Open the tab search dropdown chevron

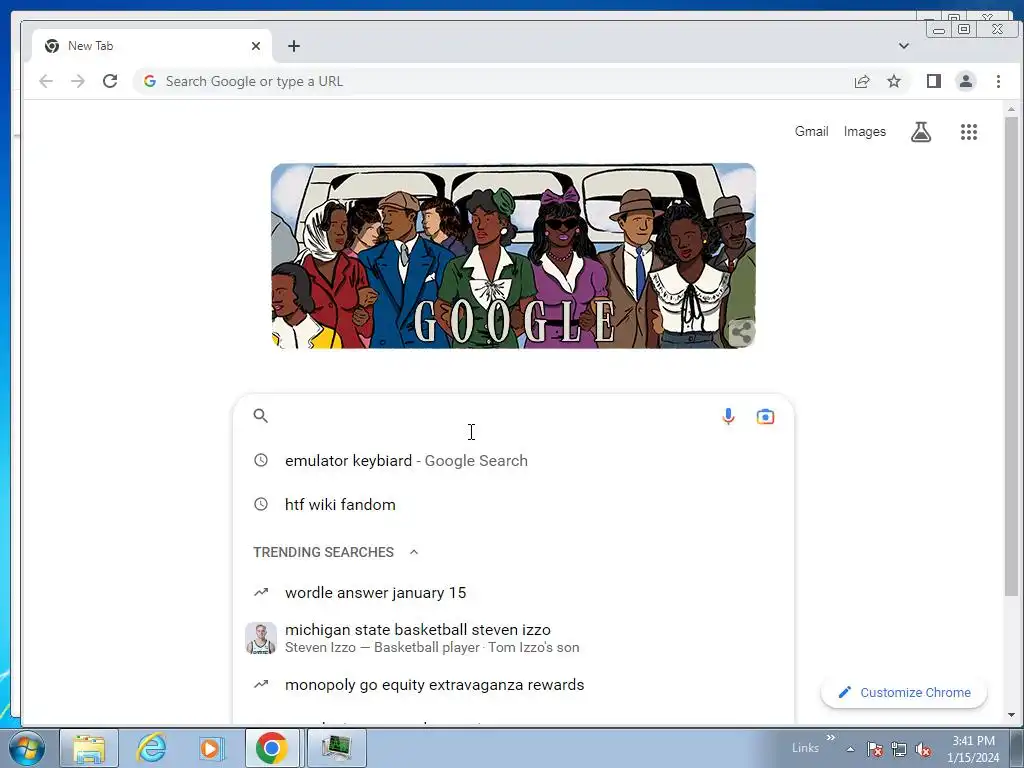(904, 46)
